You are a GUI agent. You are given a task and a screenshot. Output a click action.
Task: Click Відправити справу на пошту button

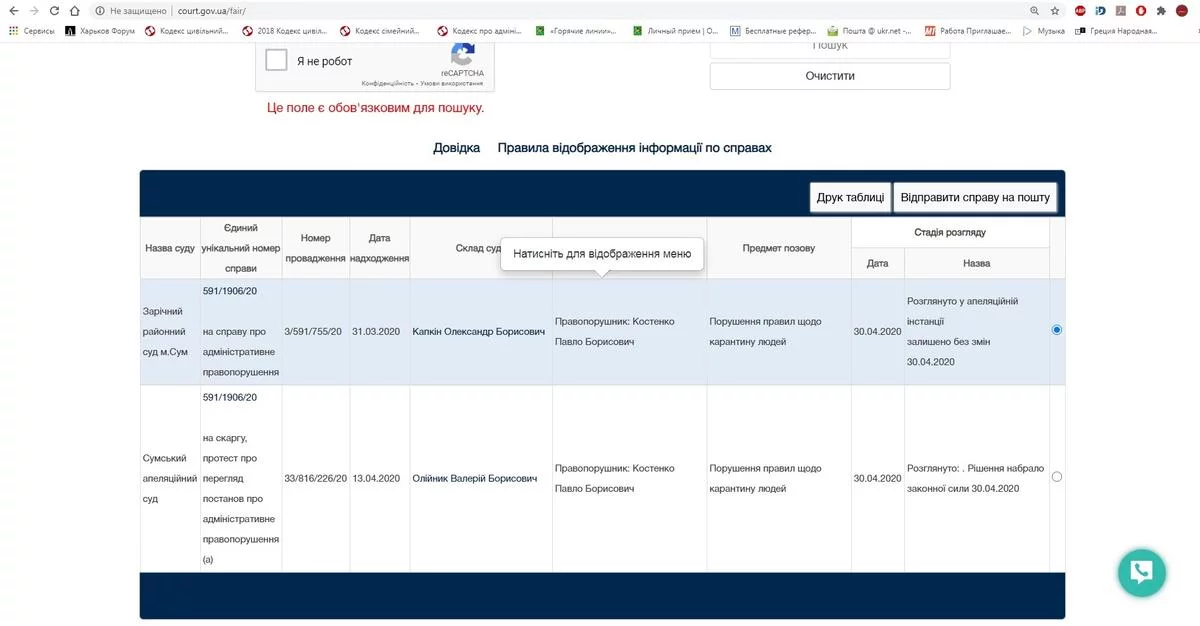974,198
